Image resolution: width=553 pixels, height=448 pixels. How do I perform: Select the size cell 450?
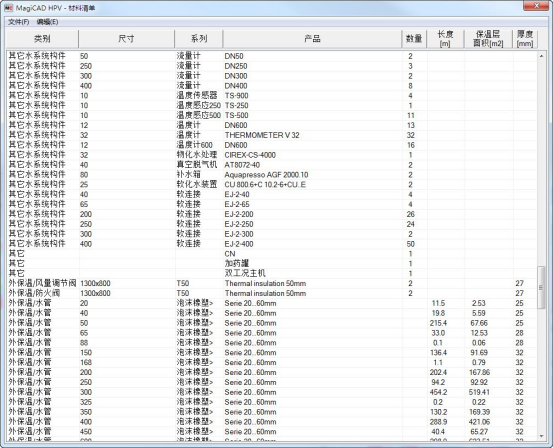[86, 431]
